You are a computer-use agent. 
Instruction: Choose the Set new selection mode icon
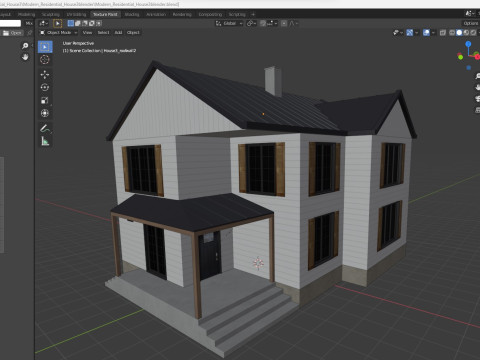[x=71, y=23]
